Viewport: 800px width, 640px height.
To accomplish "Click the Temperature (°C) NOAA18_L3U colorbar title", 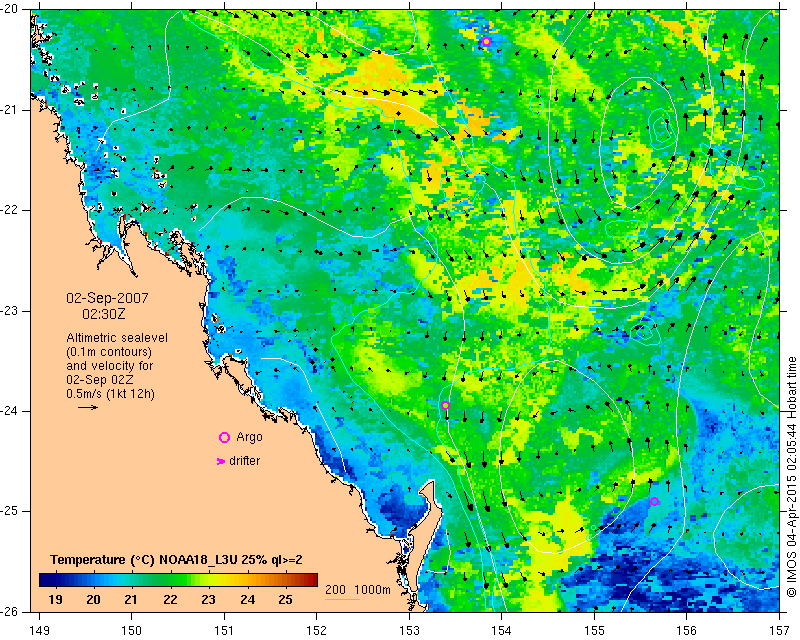I will [177, 560].
